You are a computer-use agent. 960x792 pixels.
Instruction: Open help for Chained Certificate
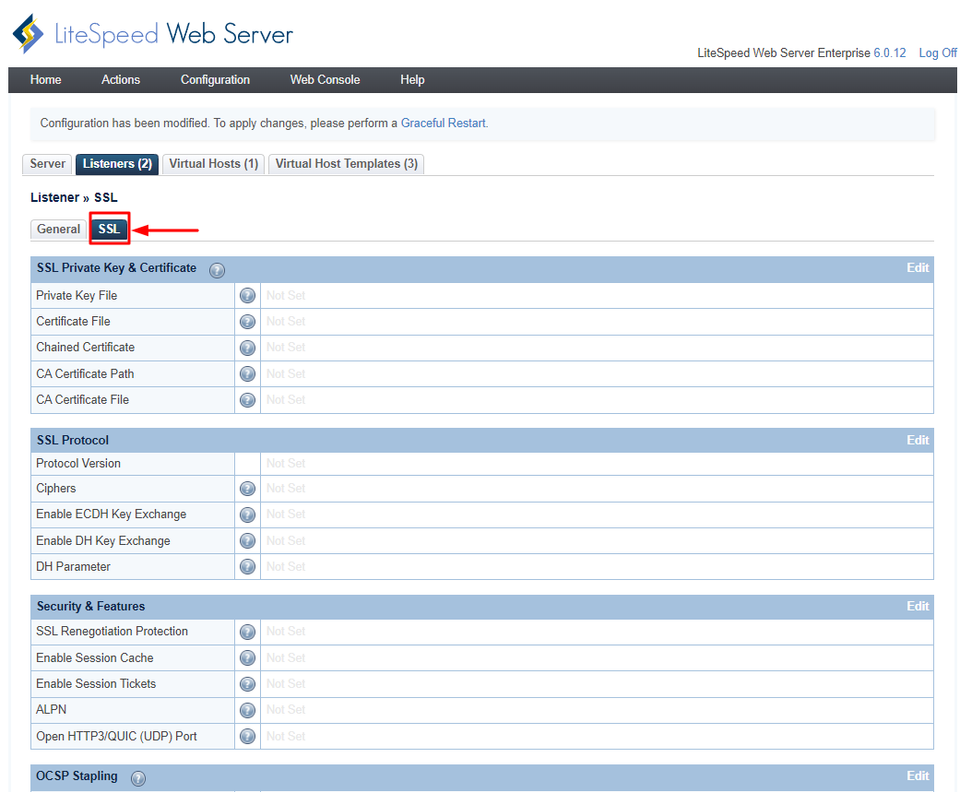coord(247,347)
